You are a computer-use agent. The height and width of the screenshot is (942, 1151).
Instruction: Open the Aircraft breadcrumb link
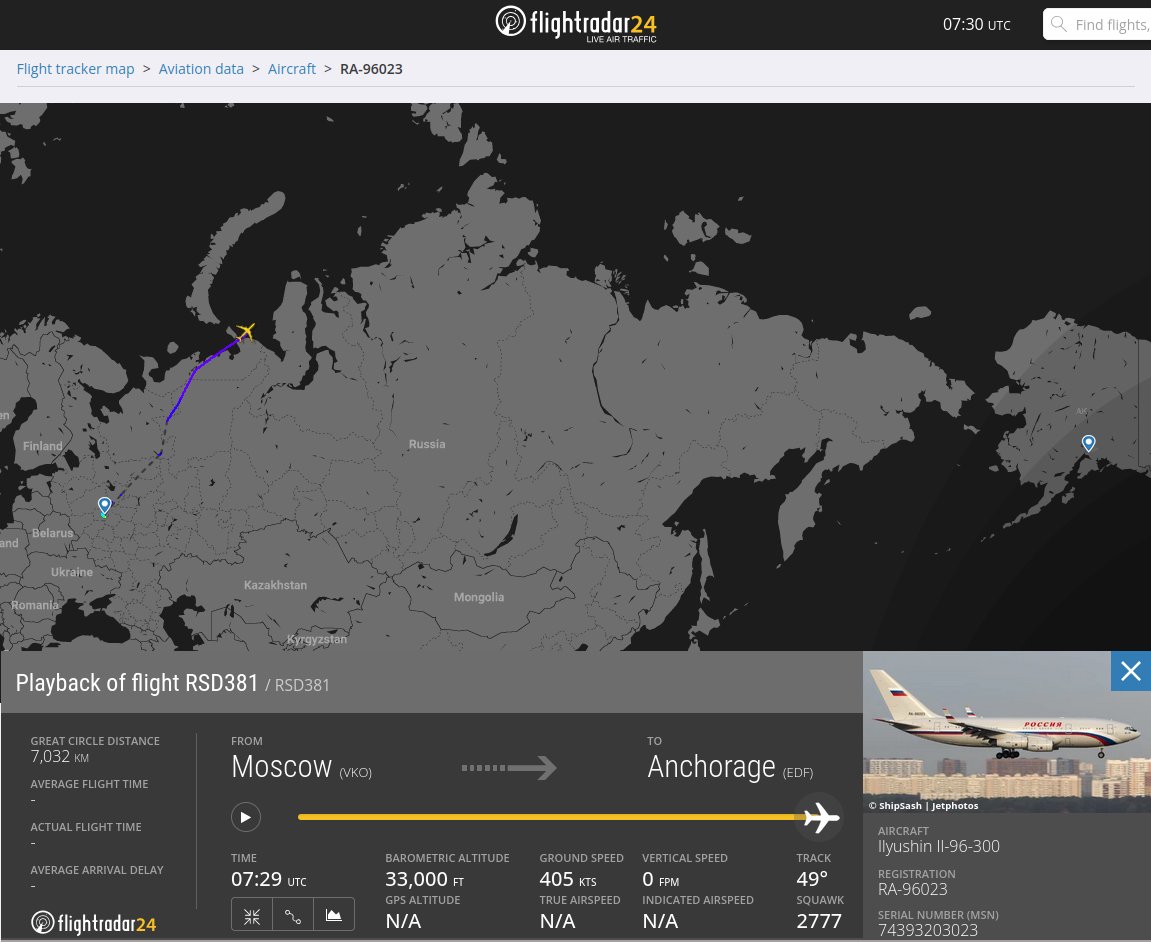291,69
